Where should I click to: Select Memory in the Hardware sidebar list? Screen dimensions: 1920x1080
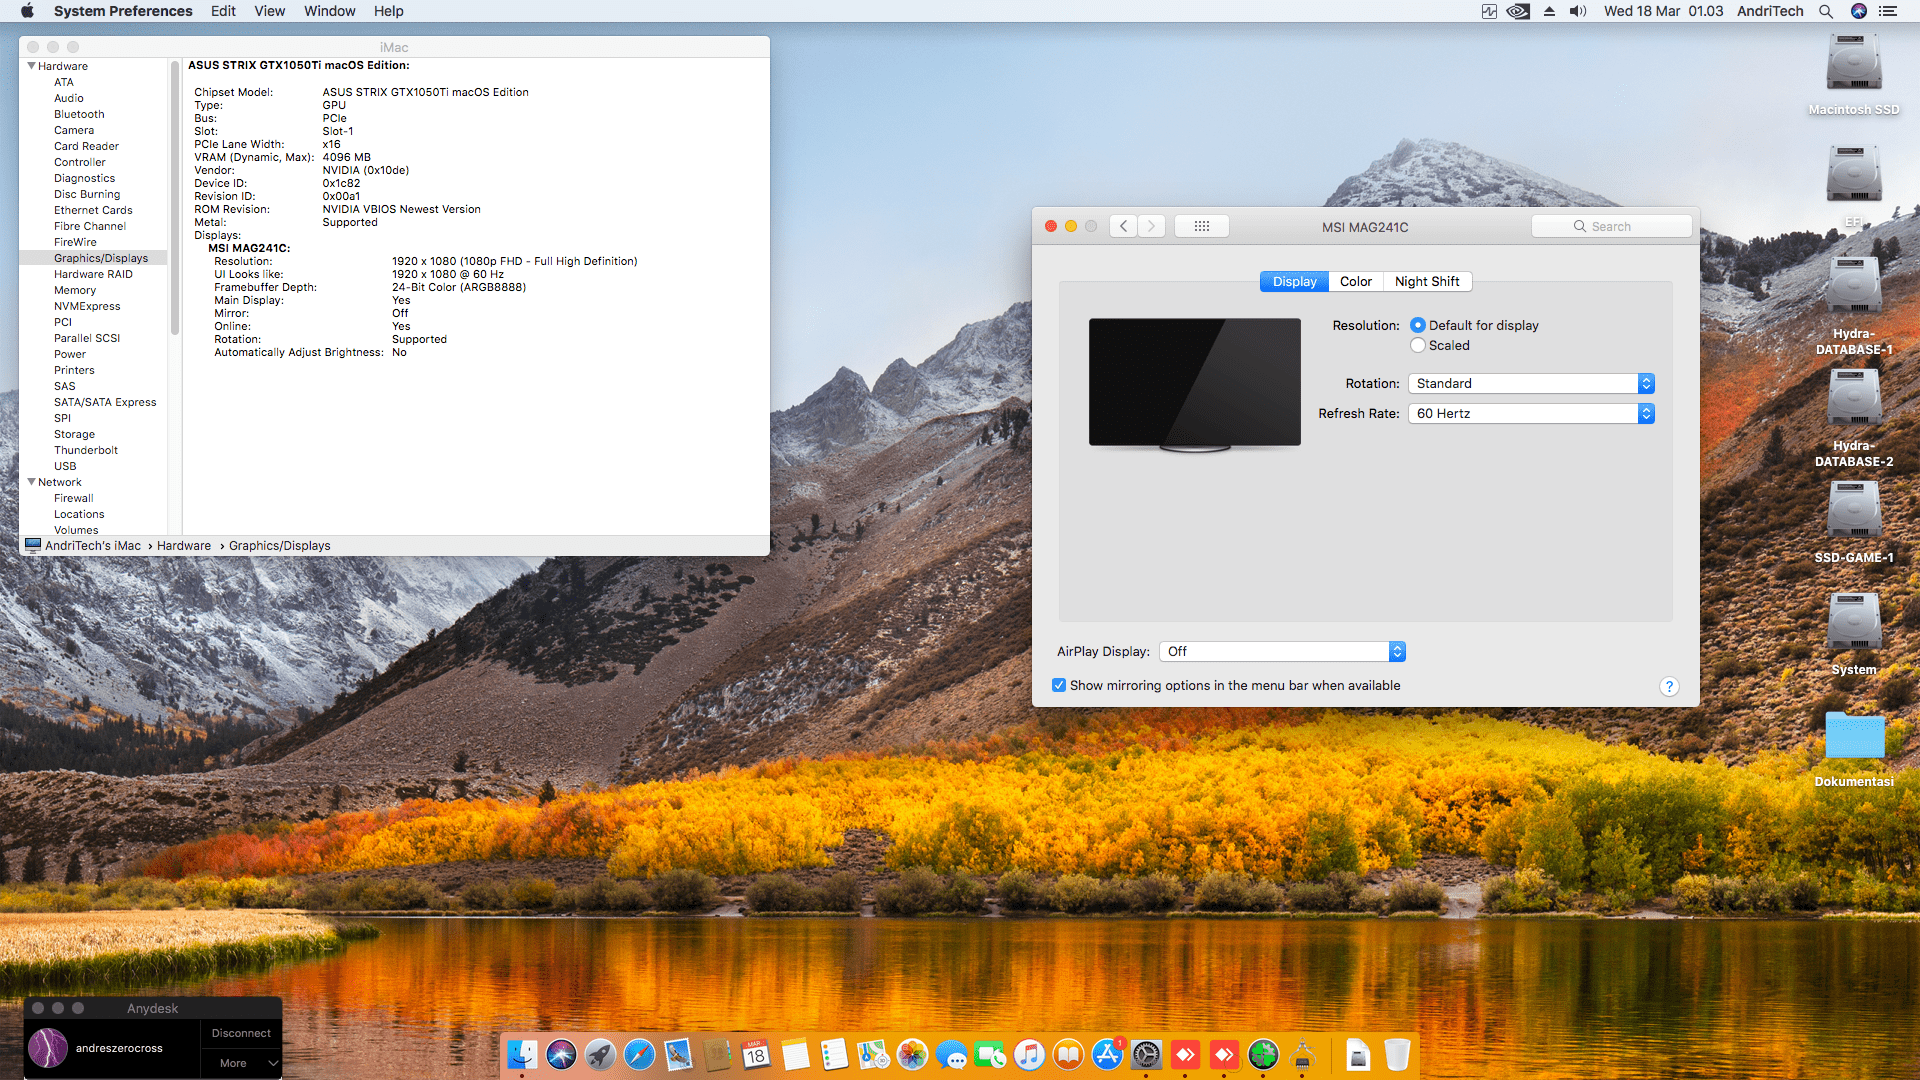pos(75,290)
